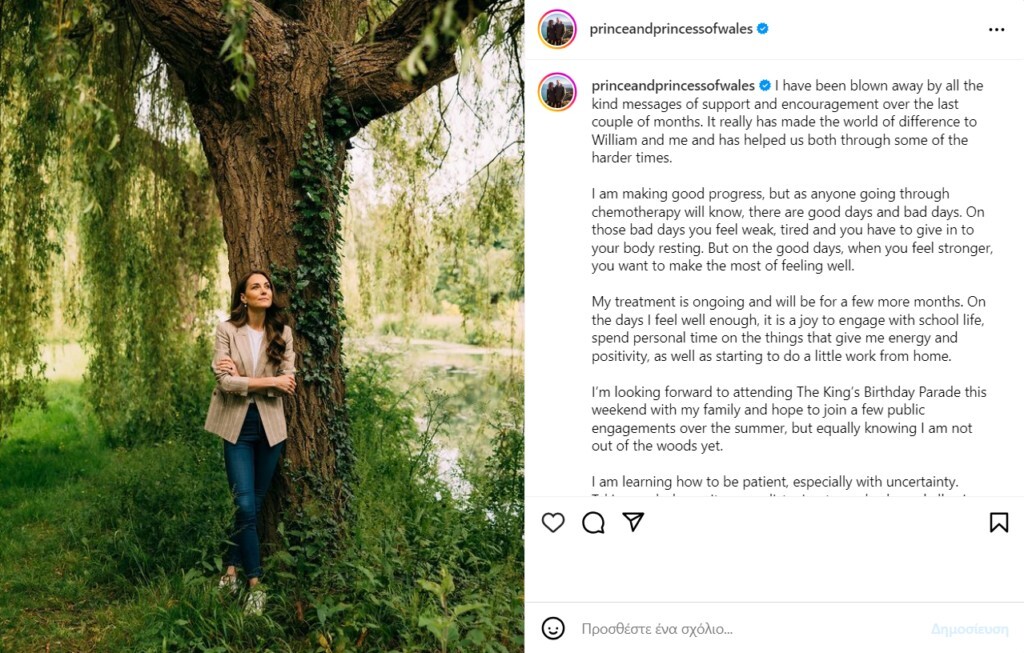Open the three-dot more options menu
Screen dimensions: 1024x653
click(996, 29)
